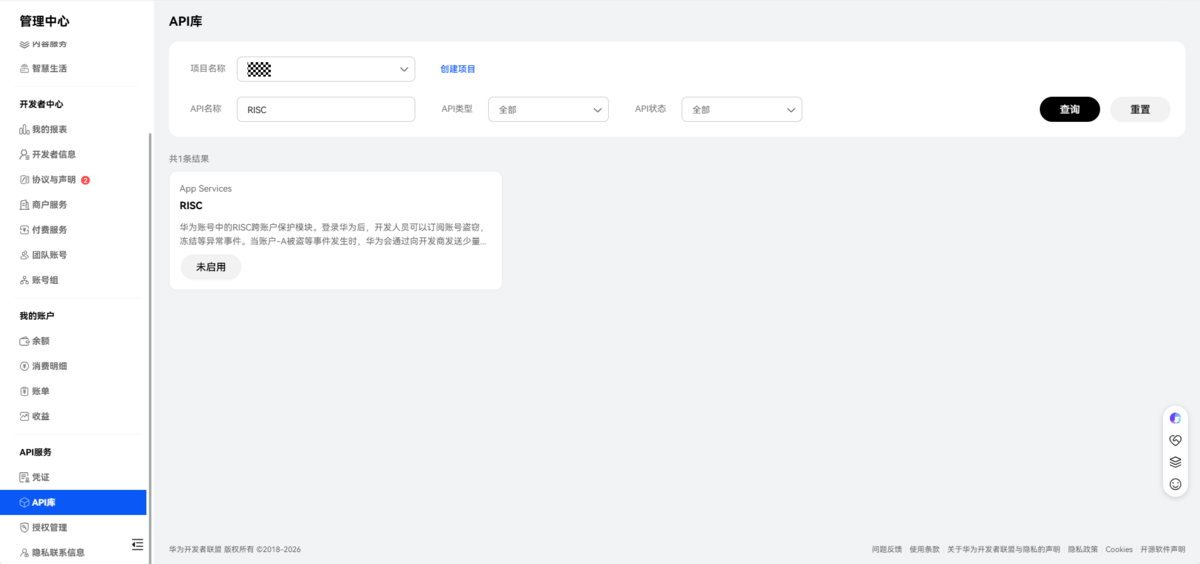
Task: Expand the 项目名称 project dropdown
Action: click(x=325, y=69)
